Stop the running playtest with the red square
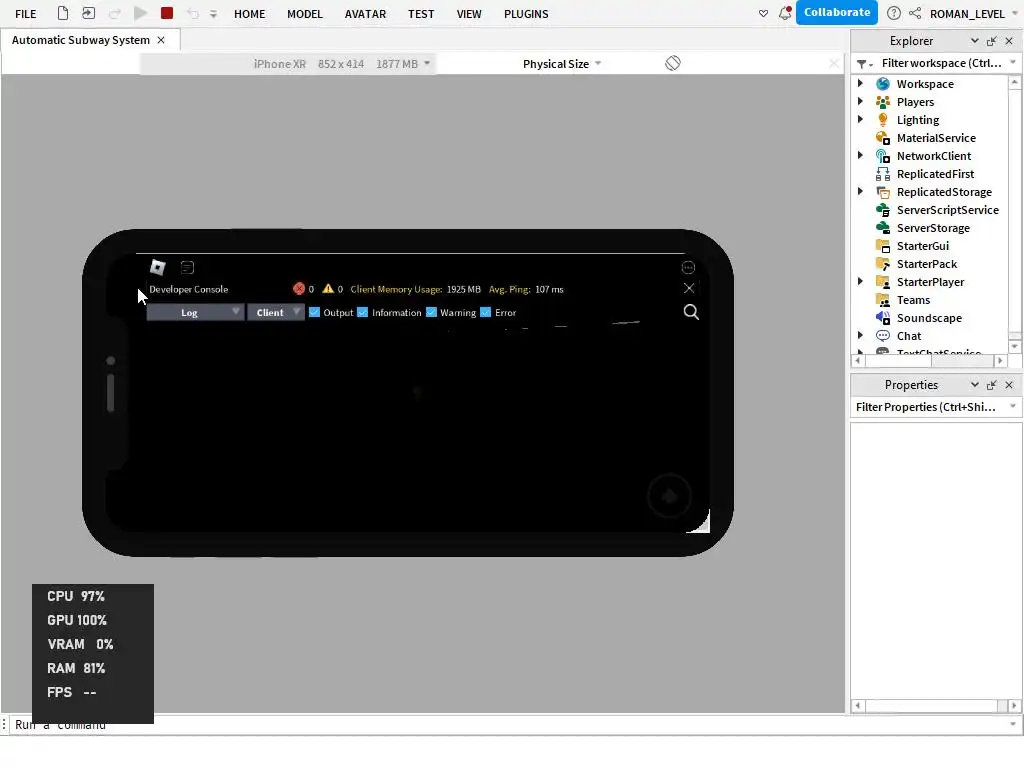The width and height of the screenshot is (1024, 768). 167,13
